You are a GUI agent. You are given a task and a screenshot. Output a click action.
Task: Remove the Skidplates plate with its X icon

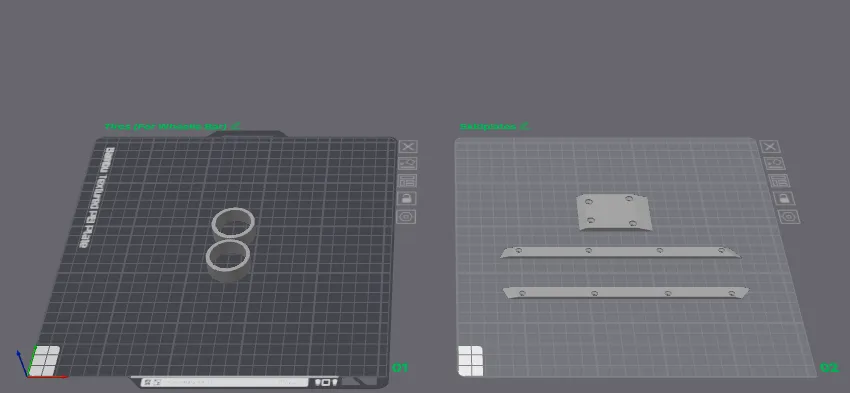click(x=770, y=146)
